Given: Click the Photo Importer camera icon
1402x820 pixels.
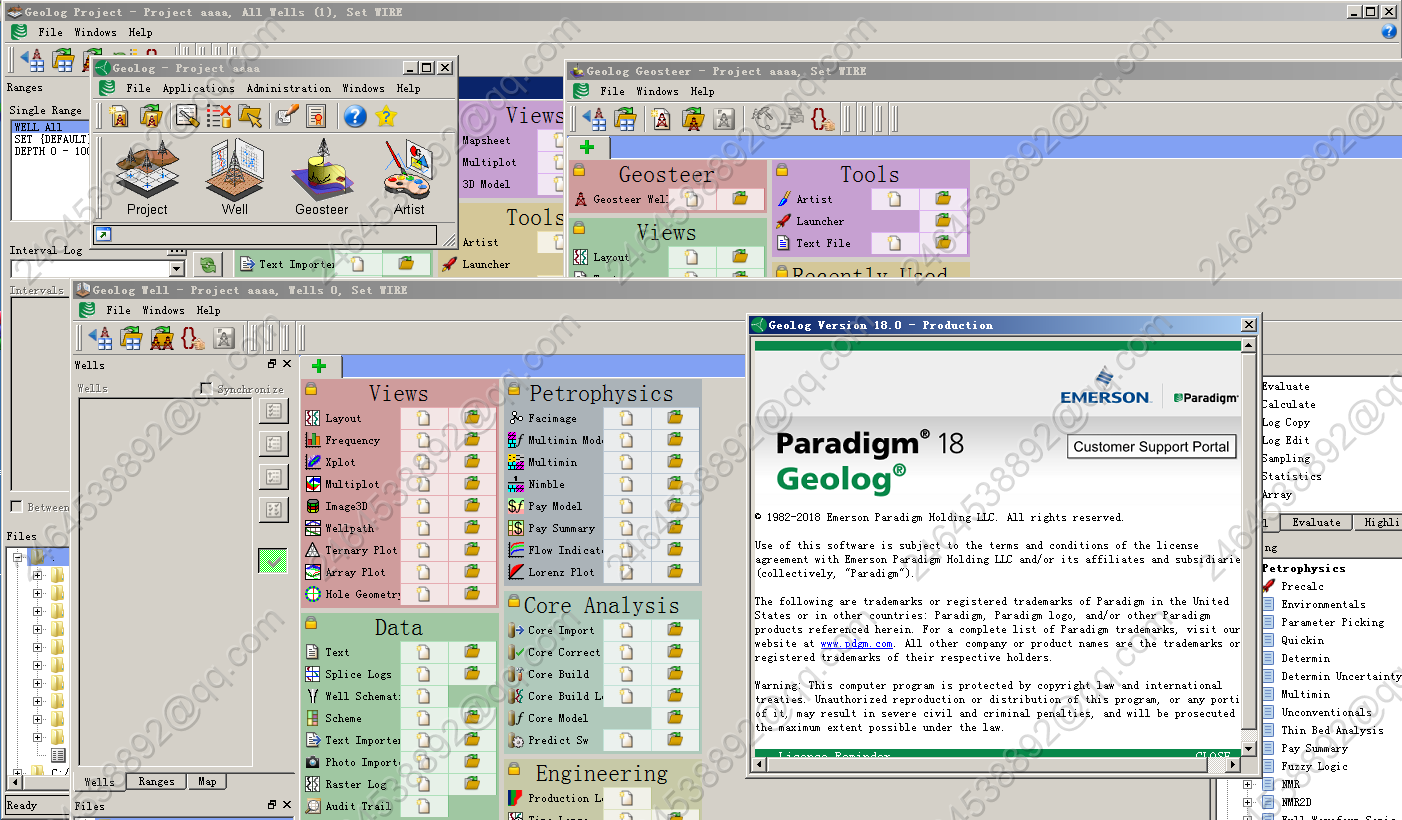Looking at the screenshot, I should point(314,762).
